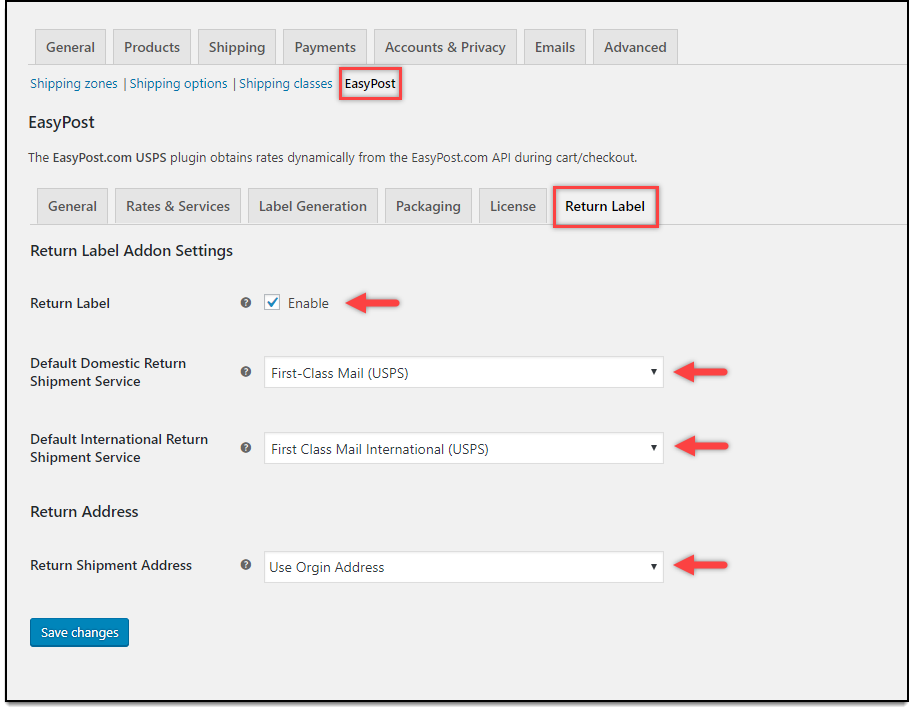Switch to the top General settings tab
The width and height of the screenshot is (914, 712).
[71, 47]
